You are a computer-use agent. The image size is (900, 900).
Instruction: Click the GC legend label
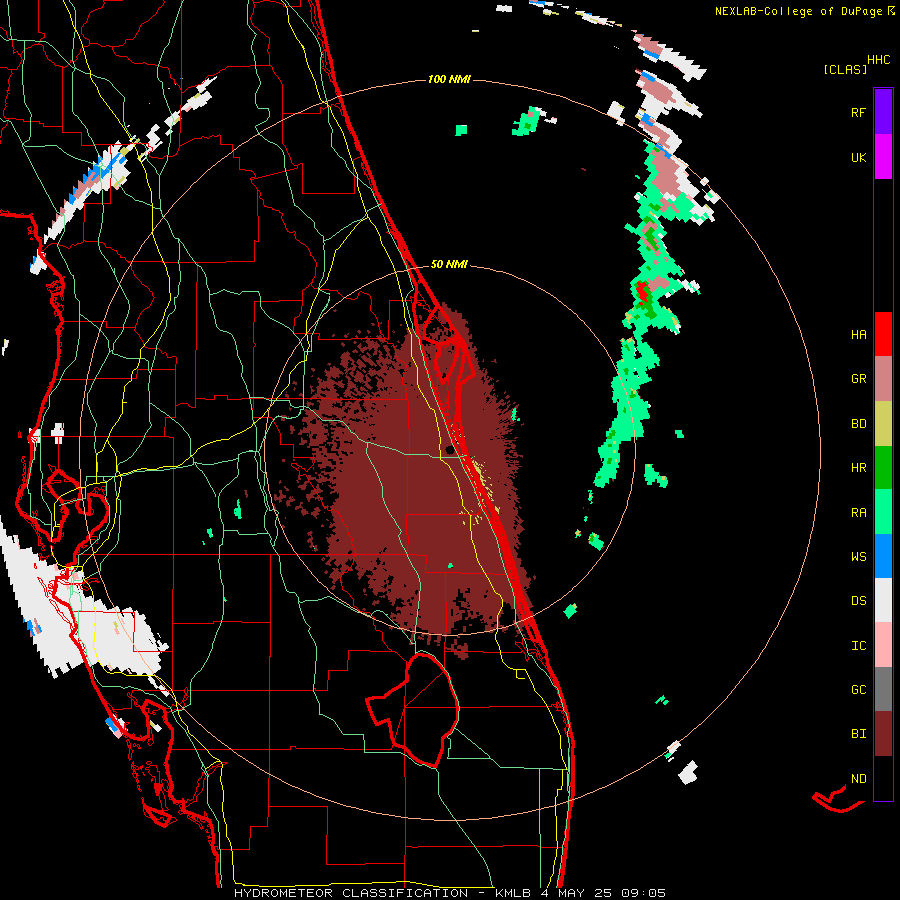tap(858, 690)
